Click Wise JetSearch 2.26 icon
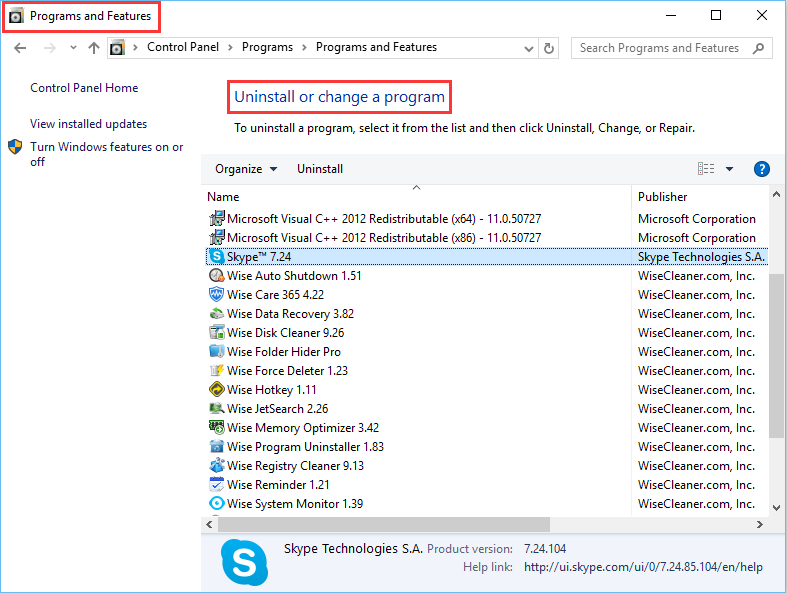The width and height of the screenshot is (787, 593). coord(216,409)
